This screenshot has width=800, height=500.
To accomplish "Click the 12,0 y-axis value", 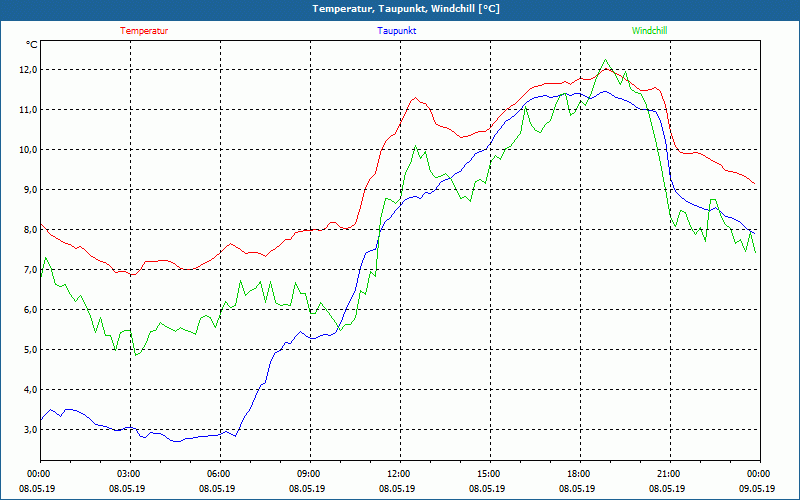I will (x=29, y=69).
